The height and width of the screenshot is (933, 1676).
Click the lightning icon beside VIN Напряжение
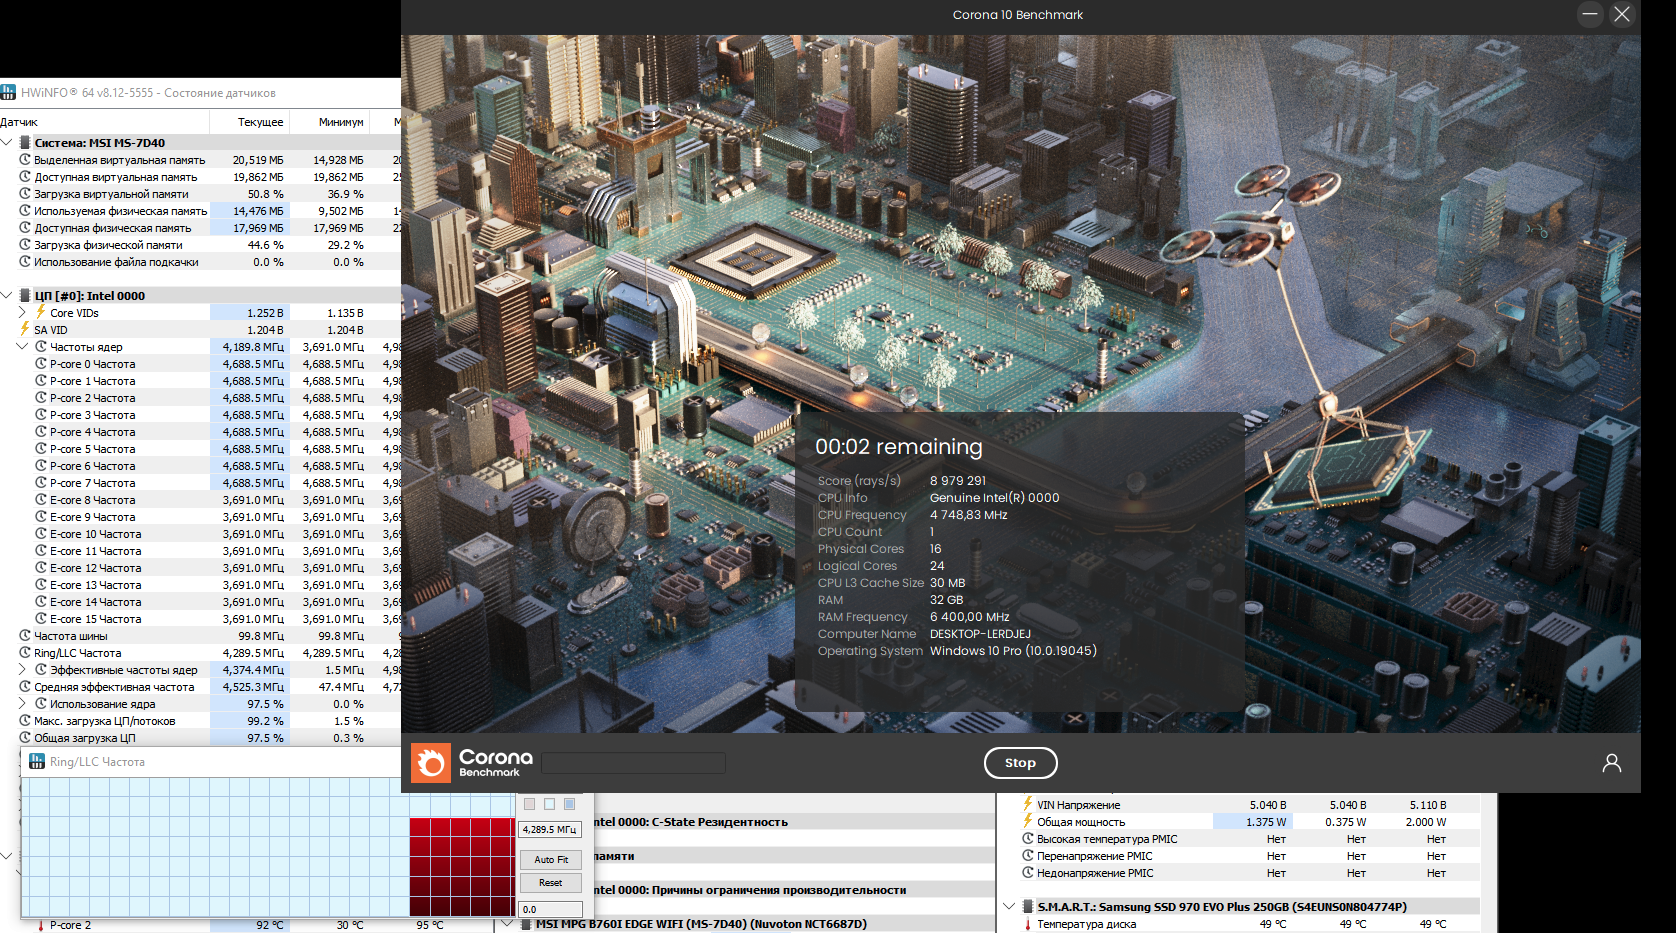tap(1028, 804)
